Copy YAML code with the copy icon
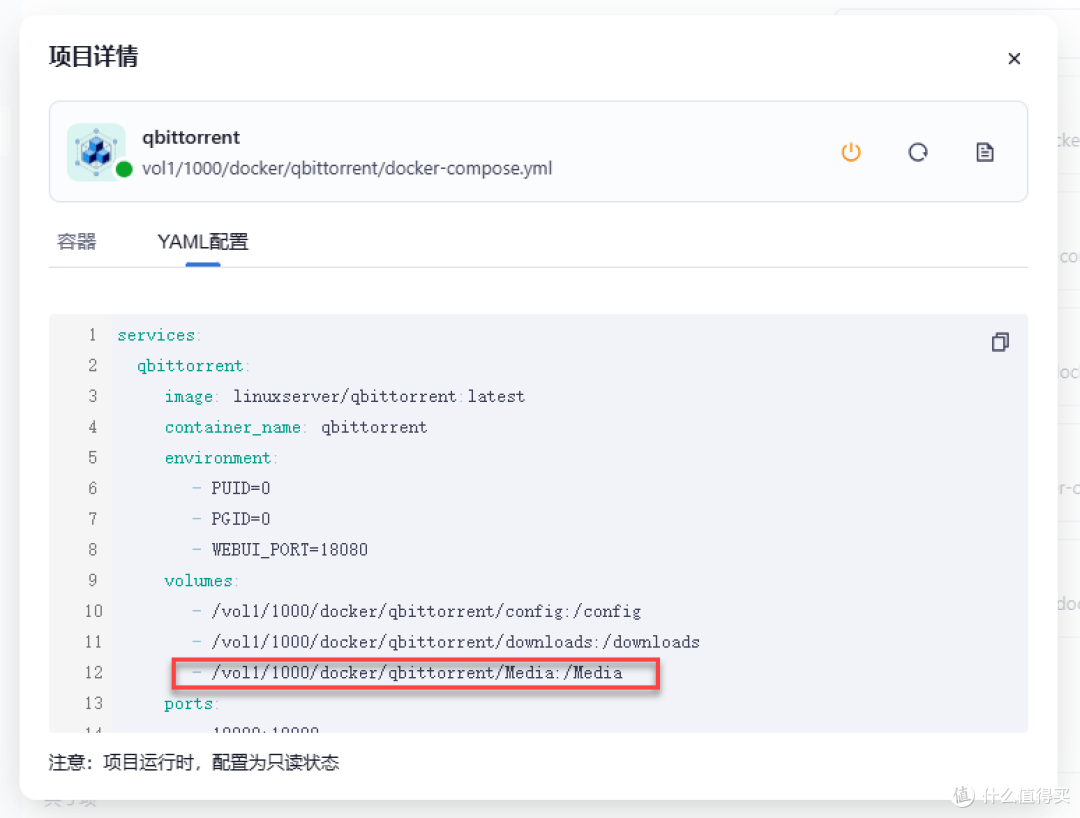Image resolution: width=1080 pixels, height=818 pixels. 1000,342
